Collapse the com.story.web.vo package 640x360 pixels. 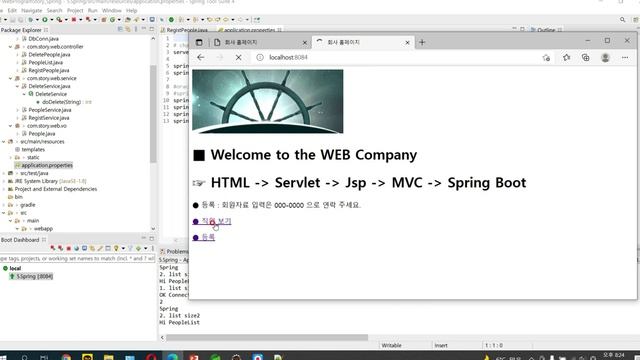[x=11, y=126]
